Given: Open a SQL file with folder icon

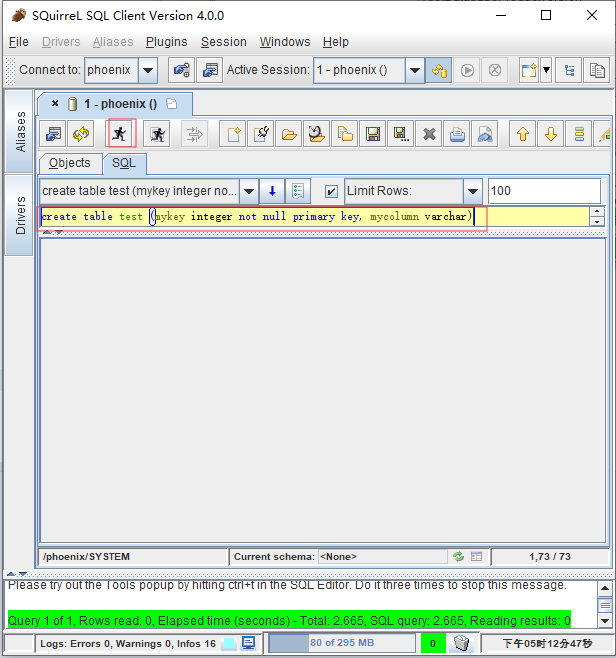Looking at the screenshot, I should tap(289, 134).
